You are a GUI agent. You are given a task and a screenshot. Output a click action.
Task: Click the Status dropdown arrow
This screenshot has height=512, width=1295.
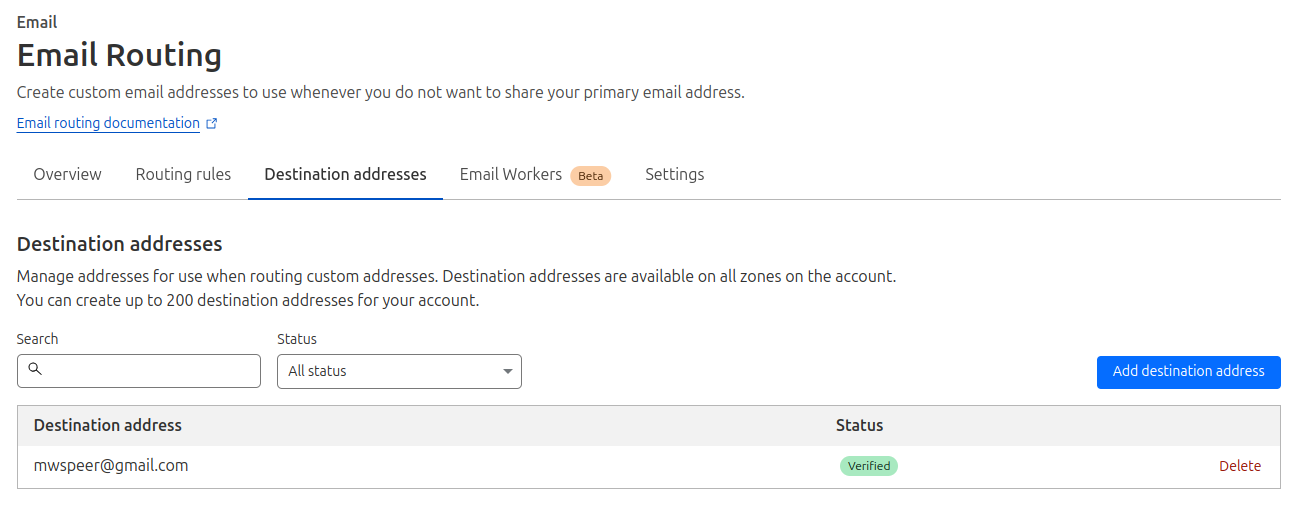pos(508,371)
